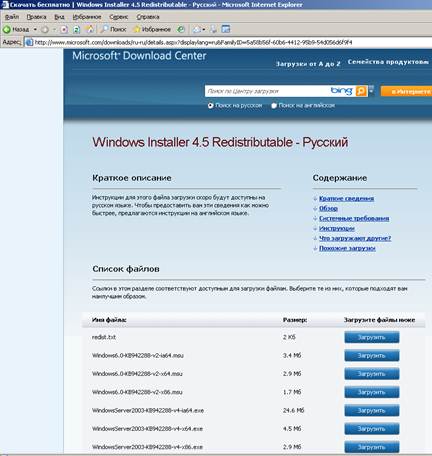Go to the Home page icon
This screenshot has width=432, height=456.
click(x=90, y=30)
